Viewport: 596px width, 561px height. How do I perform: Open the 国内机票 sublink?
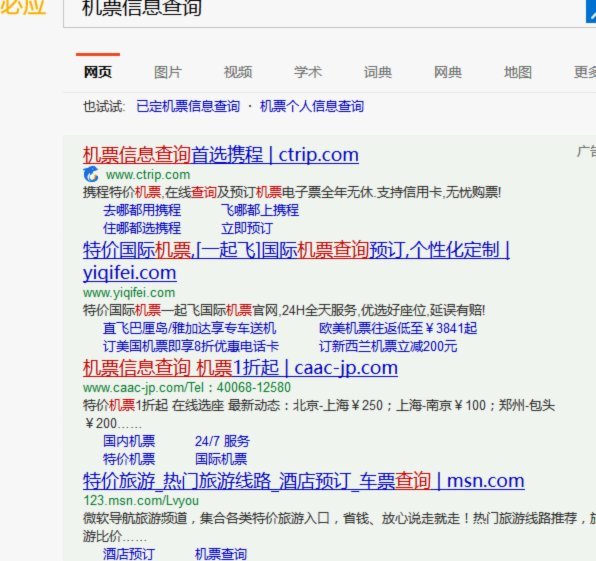[x=129, y=441]
